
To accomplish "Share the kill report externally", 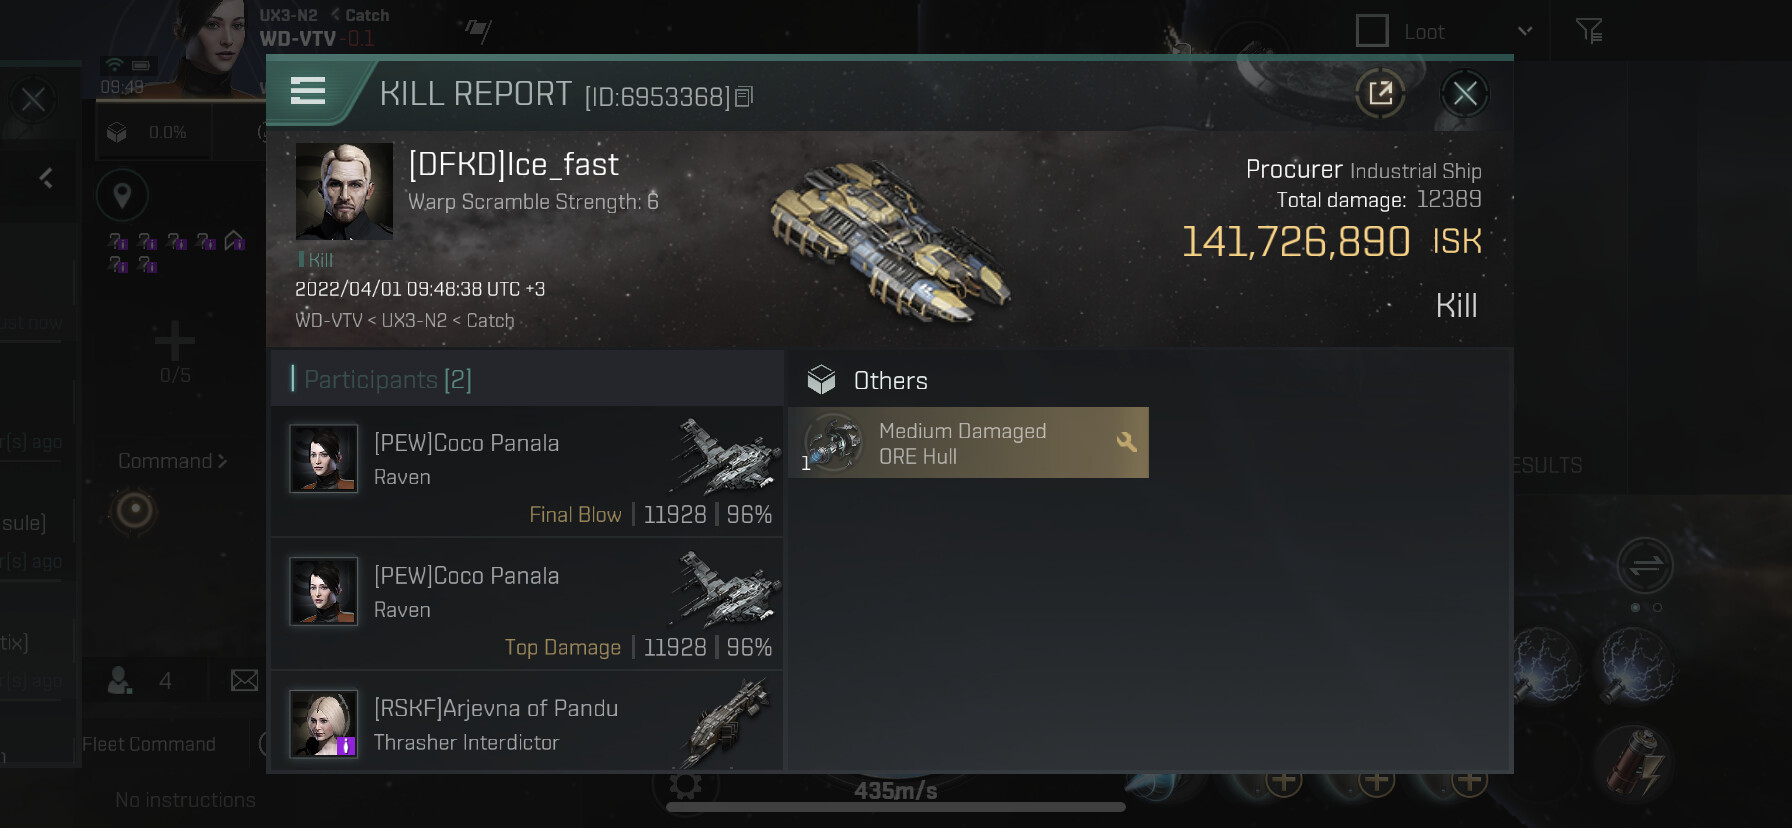I will click(x=1380, y=94).
